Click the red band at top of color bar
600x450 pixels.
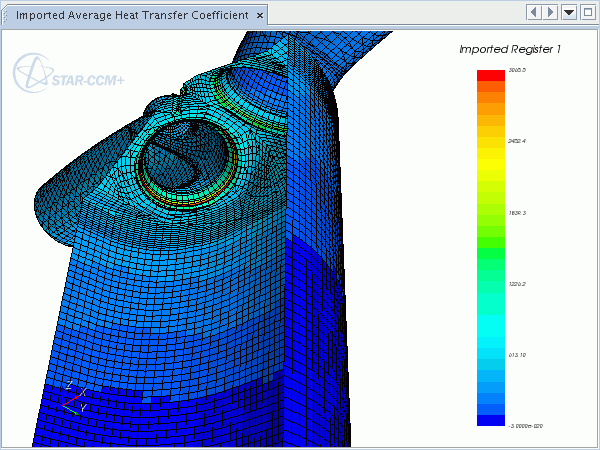pos(490,75)
